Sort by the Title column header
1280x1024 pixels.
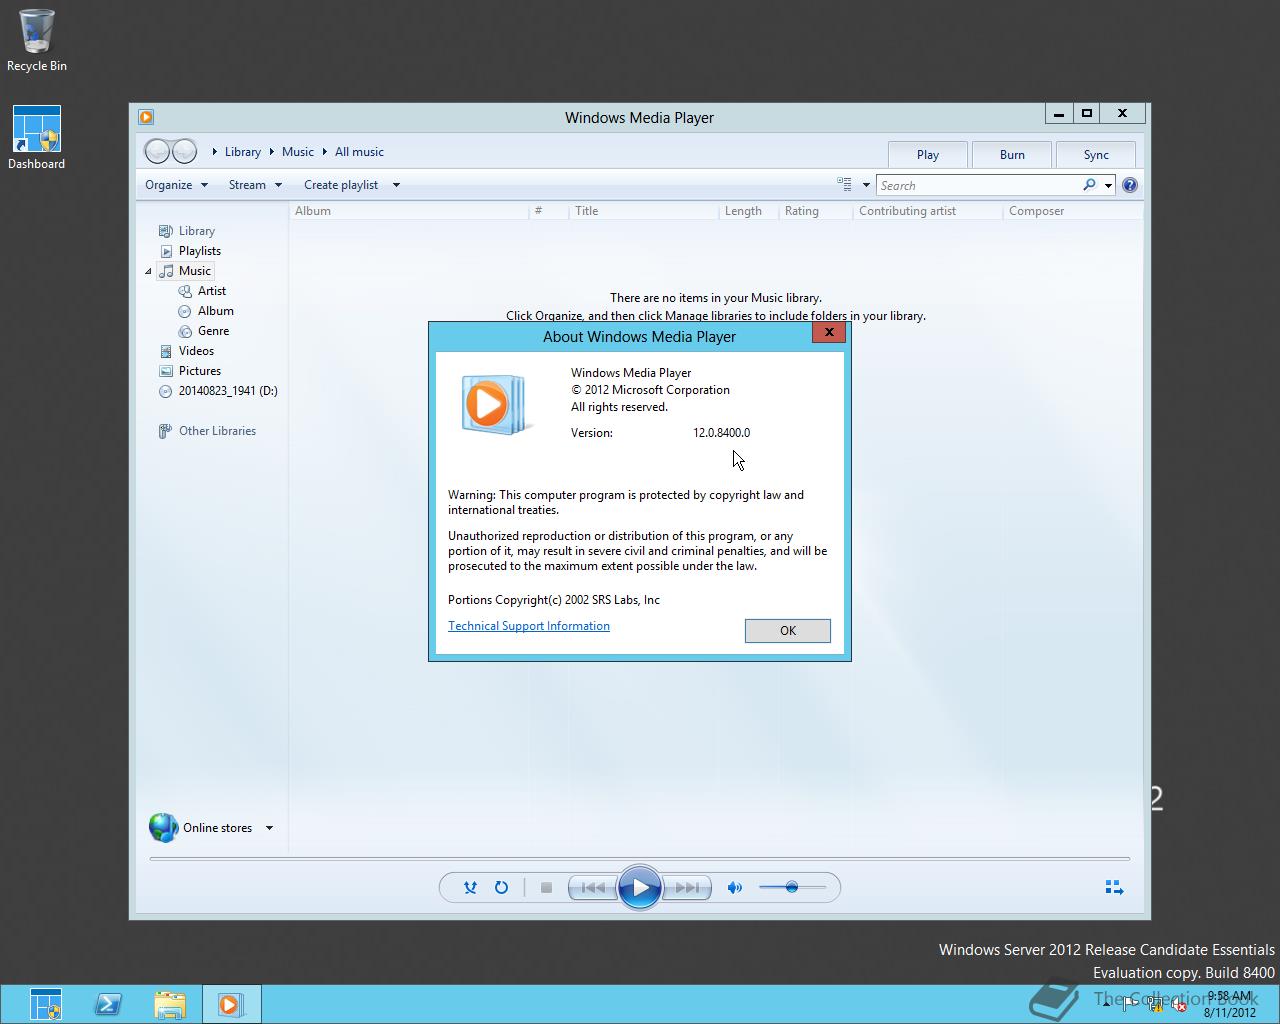click(x=644, y=211)
